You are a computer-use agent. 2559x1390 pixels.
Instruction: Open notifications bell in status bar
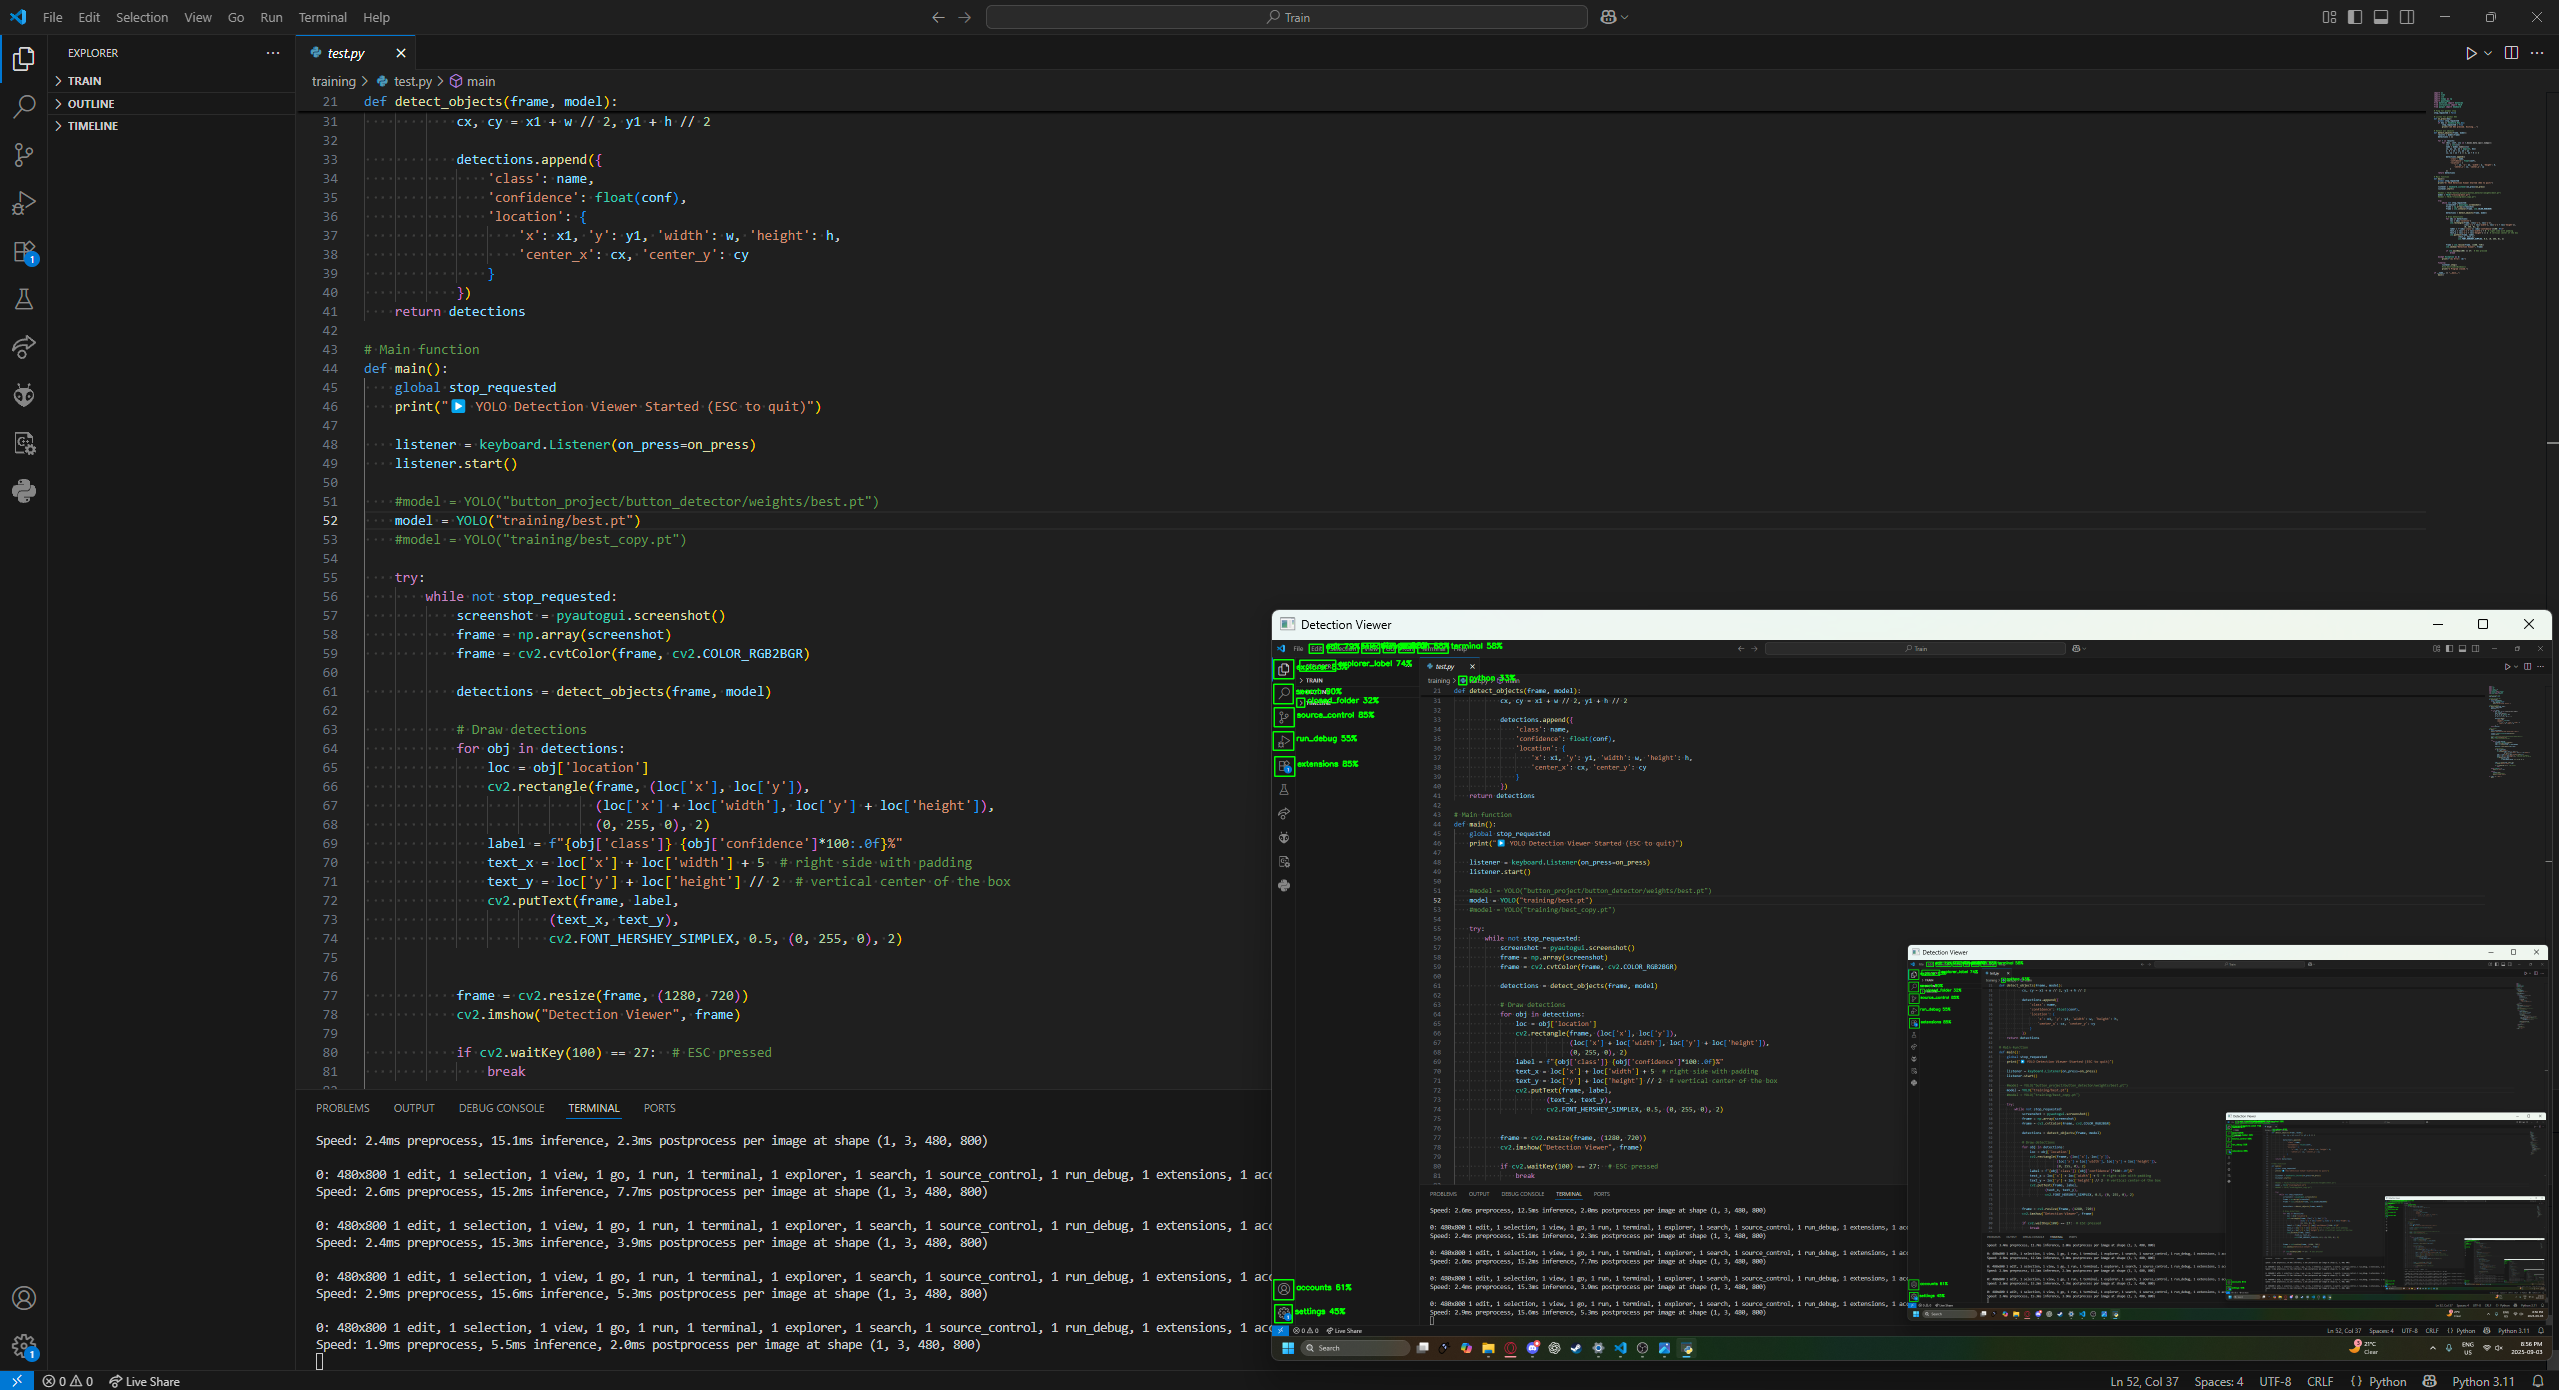2538,1381
